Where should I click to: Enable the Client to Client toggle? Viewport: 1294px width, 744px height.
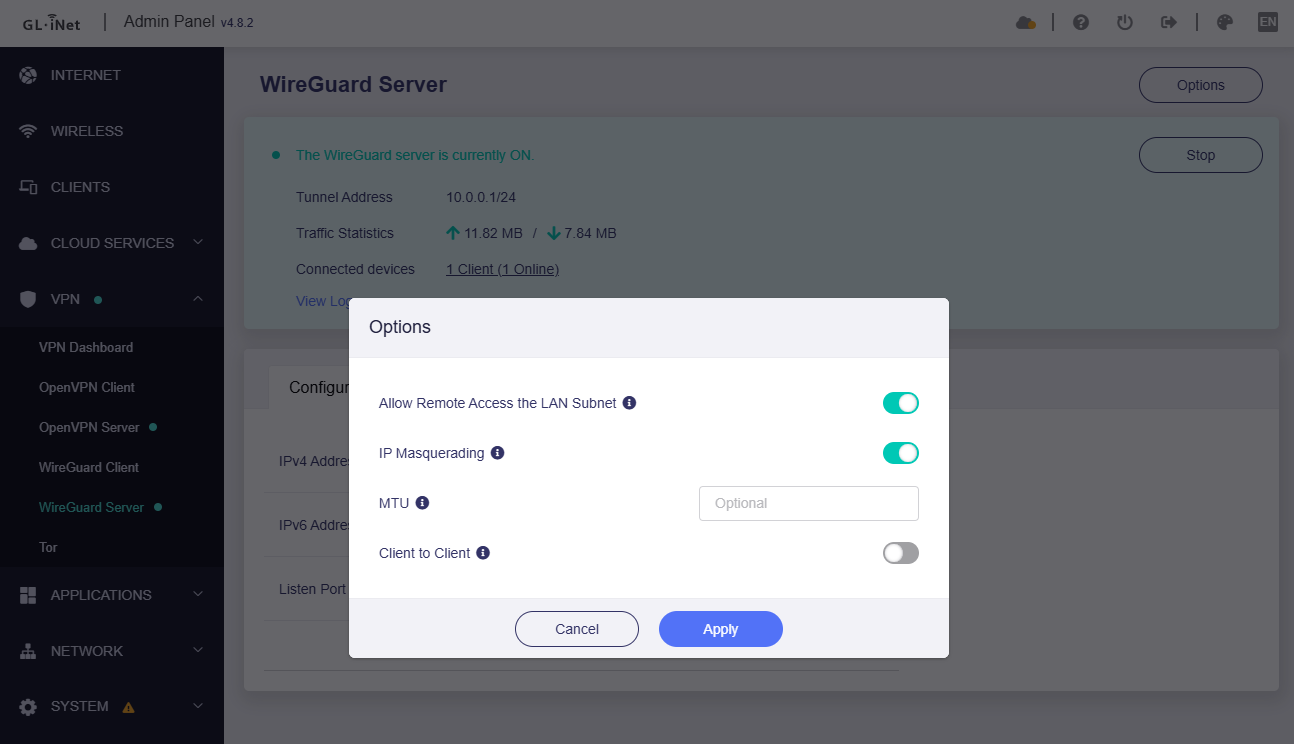point(900,553)
